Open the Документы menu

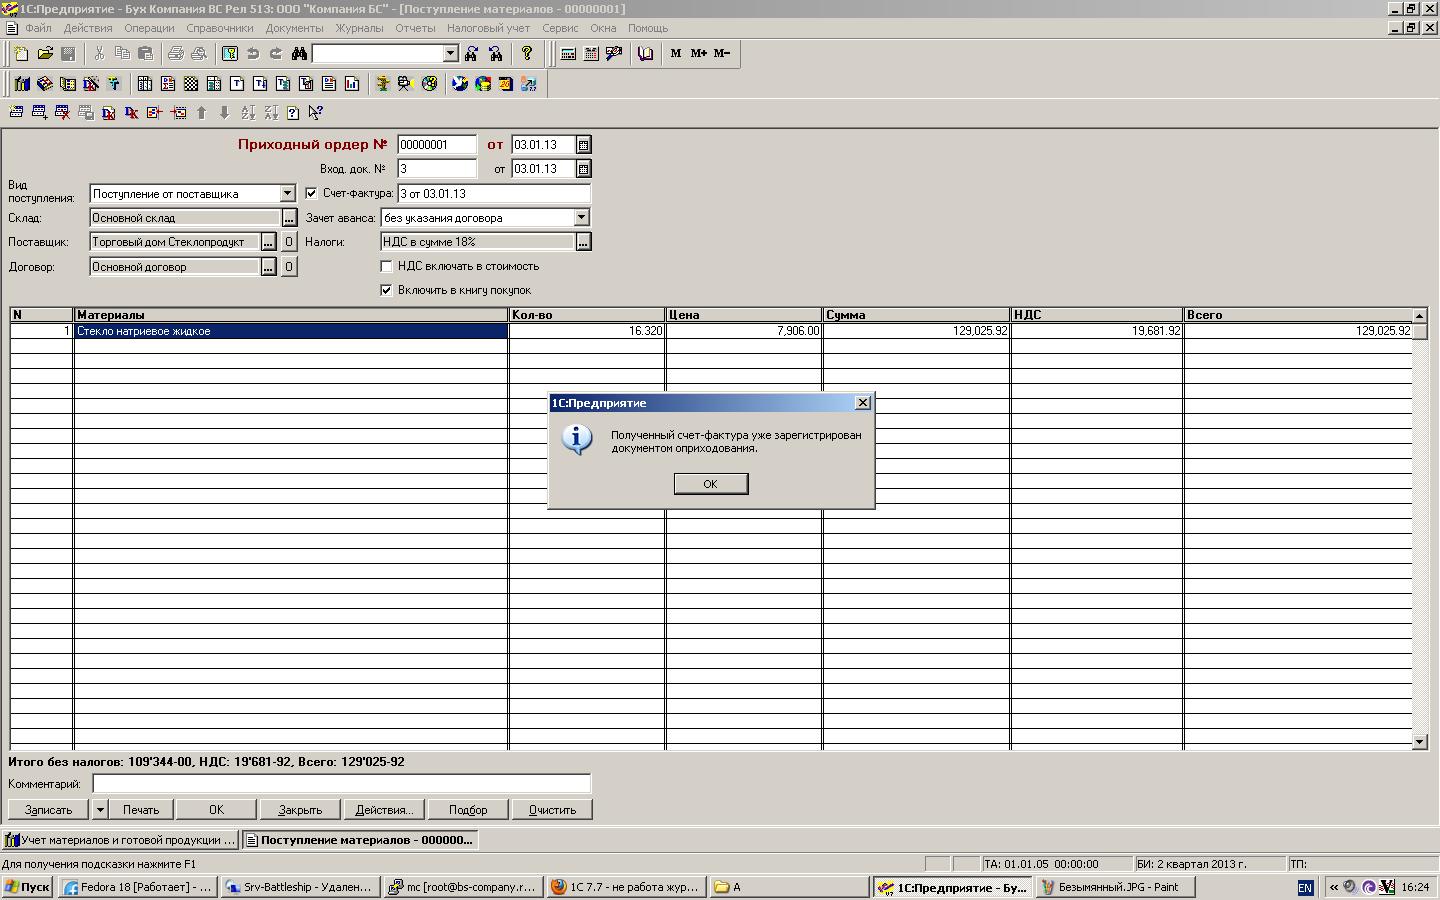tap(294, 28)
